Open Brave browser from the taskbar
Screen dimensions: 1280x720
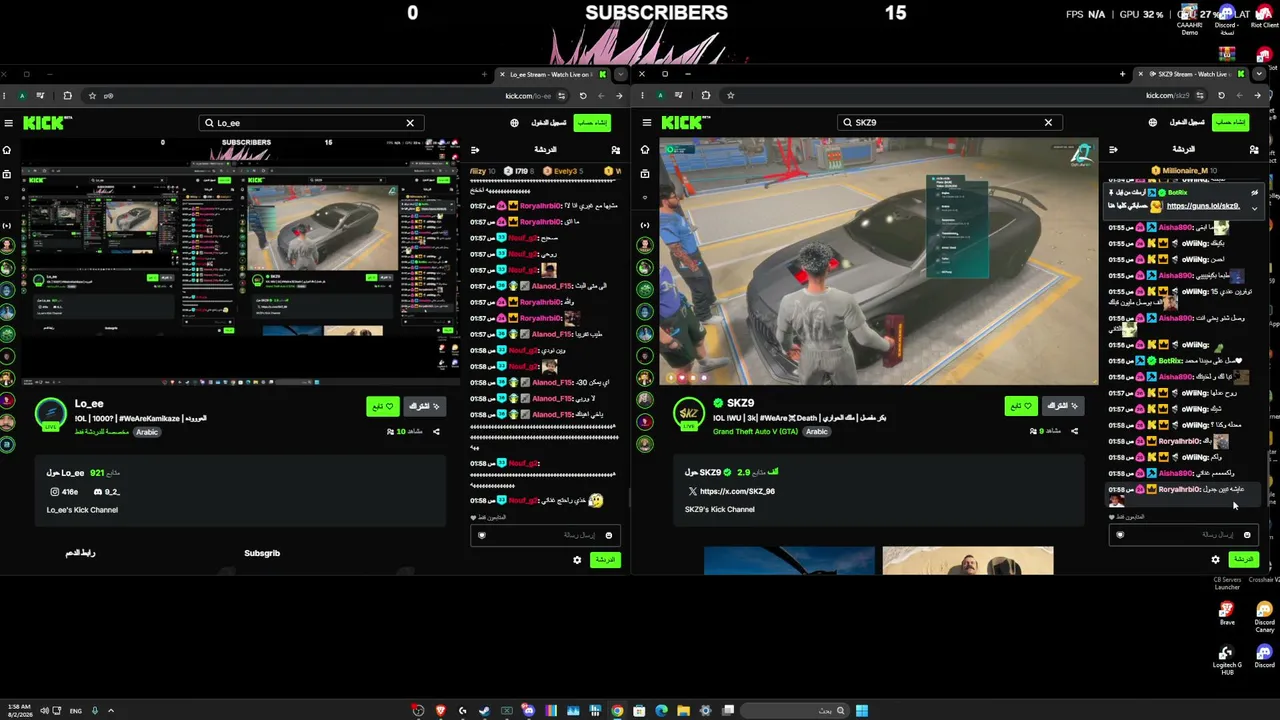441,711
